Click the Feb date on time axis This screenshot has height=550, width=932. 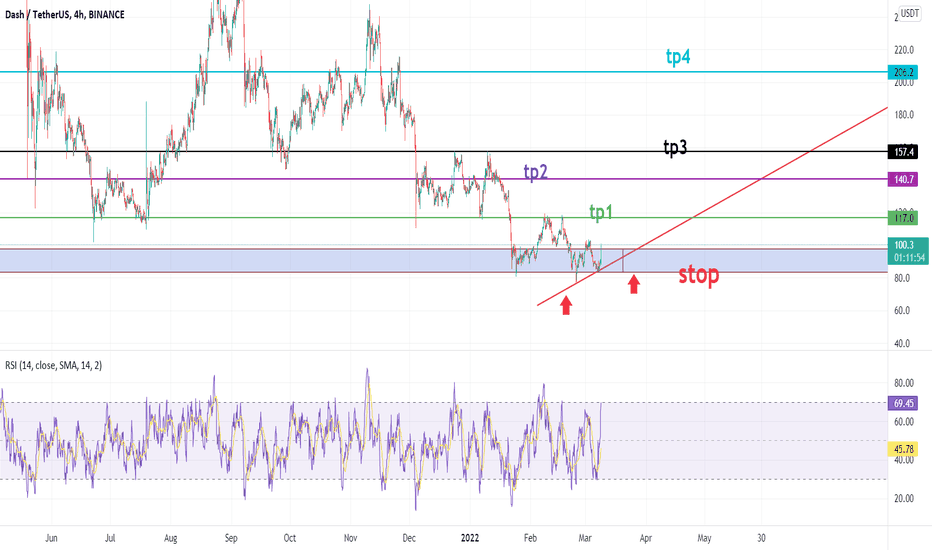530,538
